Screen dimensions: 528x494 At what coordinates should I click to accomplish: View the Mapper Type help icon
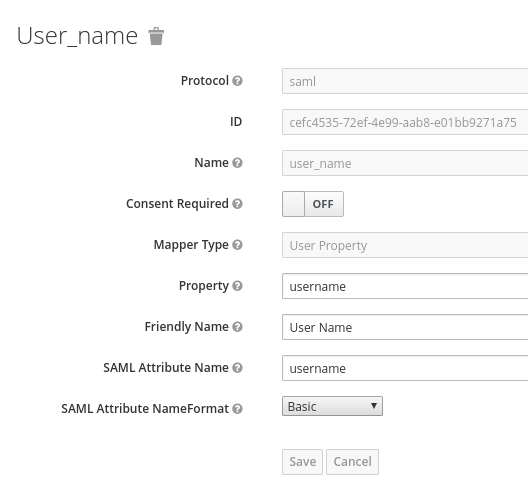[x=237, y=245]
